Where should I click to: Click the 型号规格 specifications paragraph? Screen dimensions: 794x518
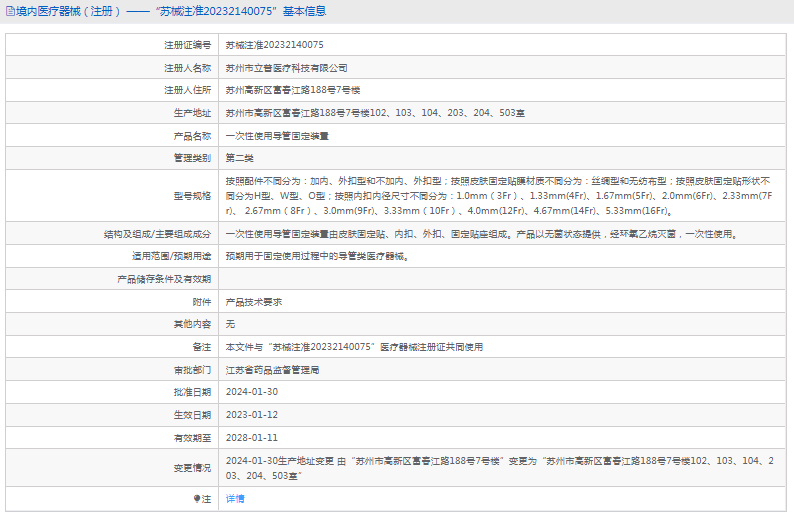tap(499, 196)
